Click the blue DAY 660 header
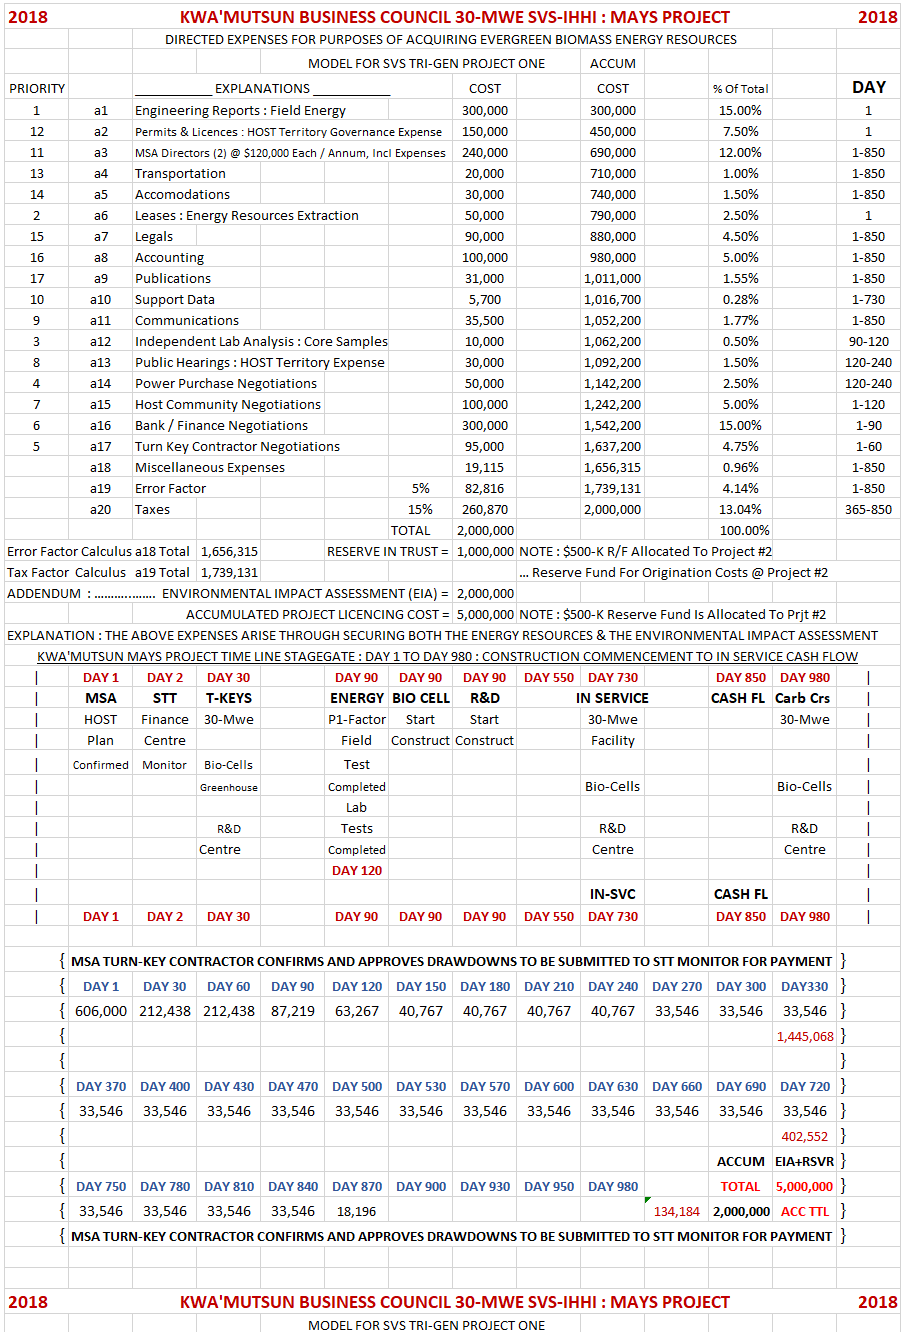The width and height of the screenshot is (905, 1332). pyautogui.click(x=677, y=1086)
